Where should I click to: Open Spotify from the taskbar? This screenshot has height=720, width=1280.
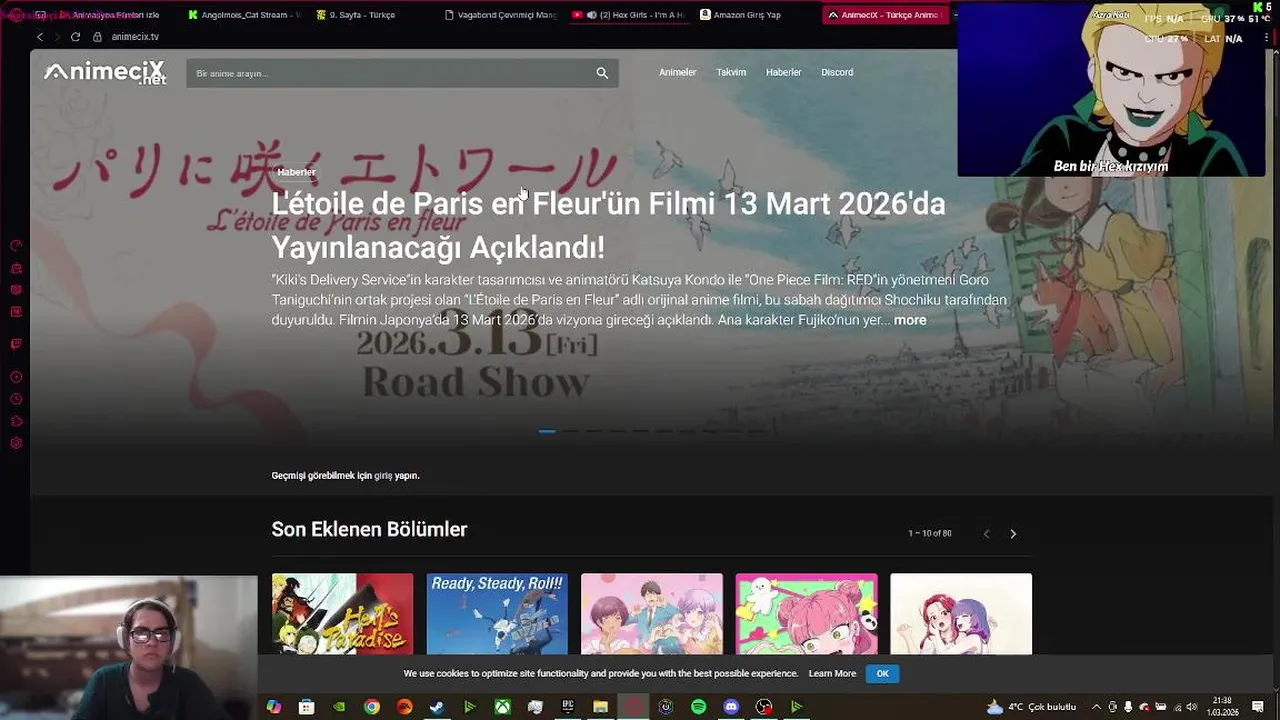tap(699, 707)
